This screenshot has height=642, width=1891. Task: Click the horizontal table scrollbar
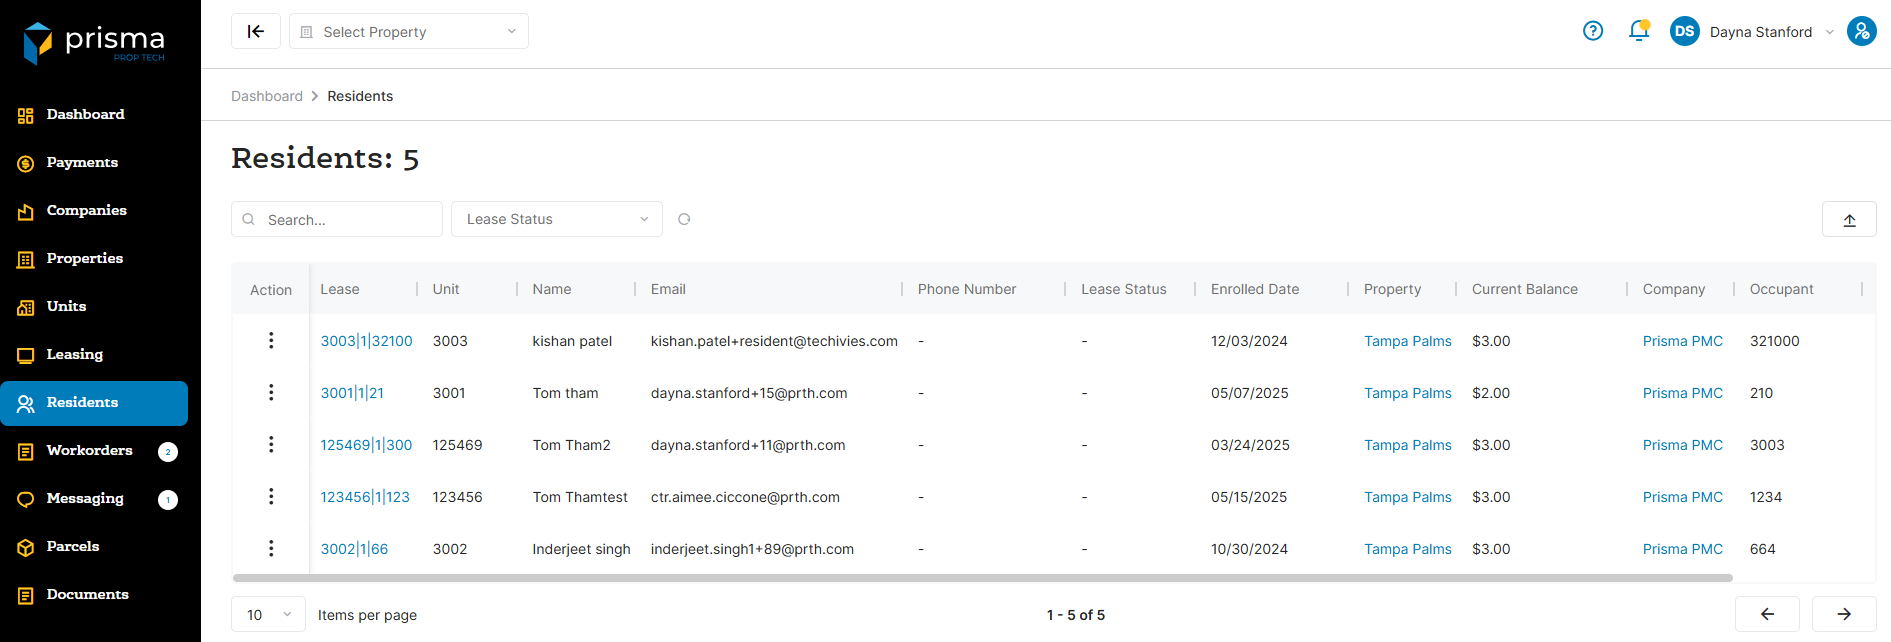[x=982, y=578]
